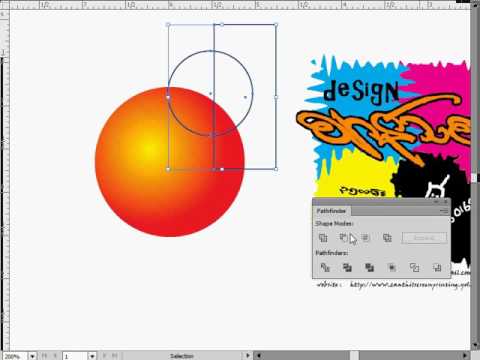Click horizontal scrollbar left arrow

259,355
